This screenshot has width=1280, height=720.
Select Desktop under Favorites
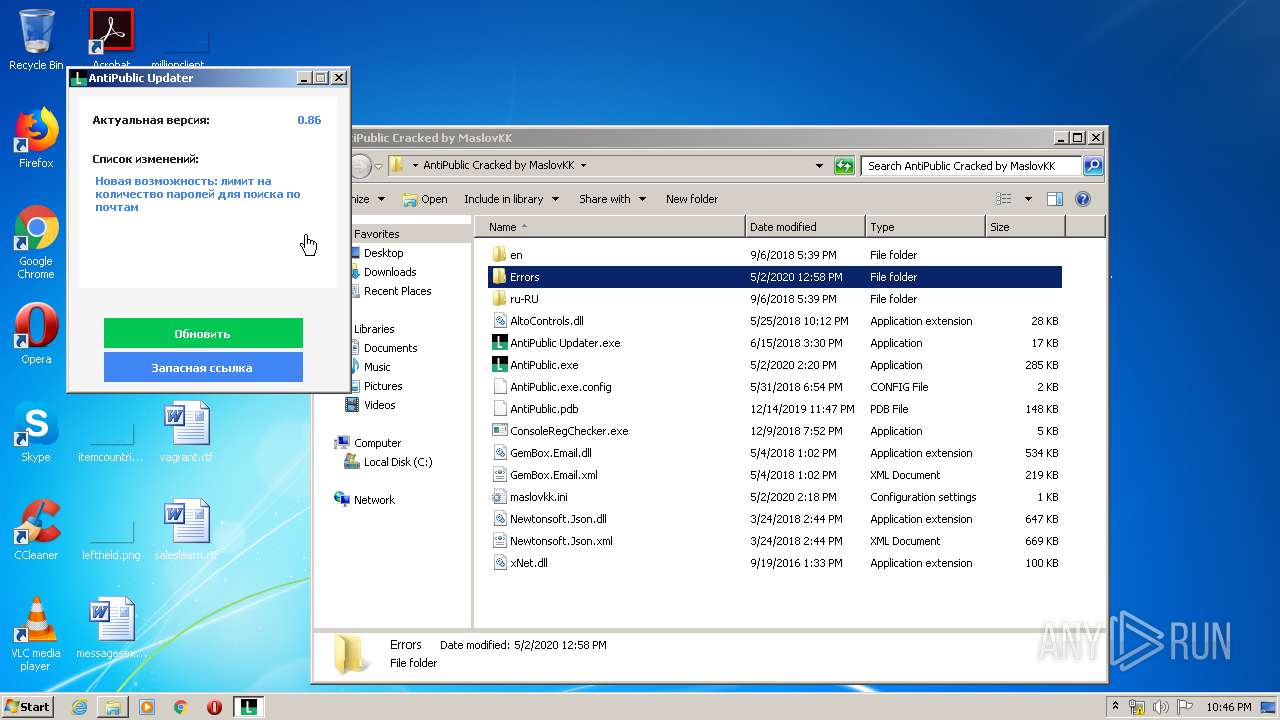383,253
